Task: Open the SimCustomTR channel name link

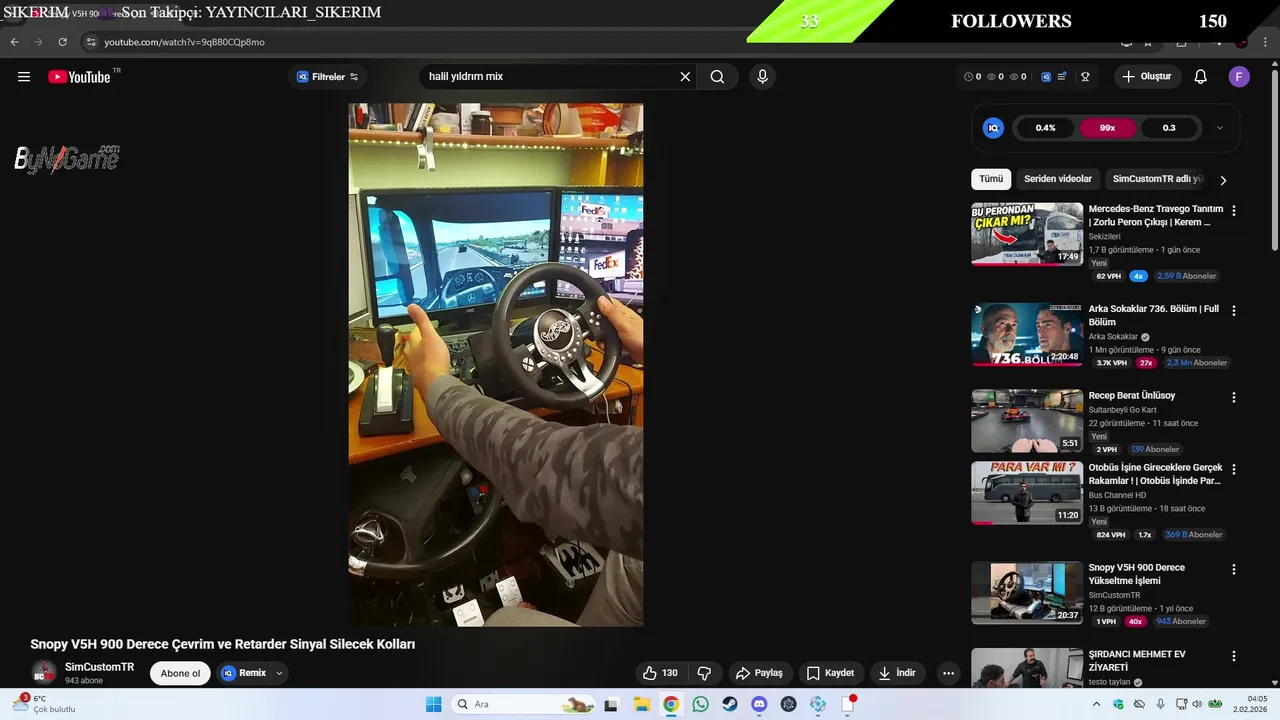Action: pos(99,667)
